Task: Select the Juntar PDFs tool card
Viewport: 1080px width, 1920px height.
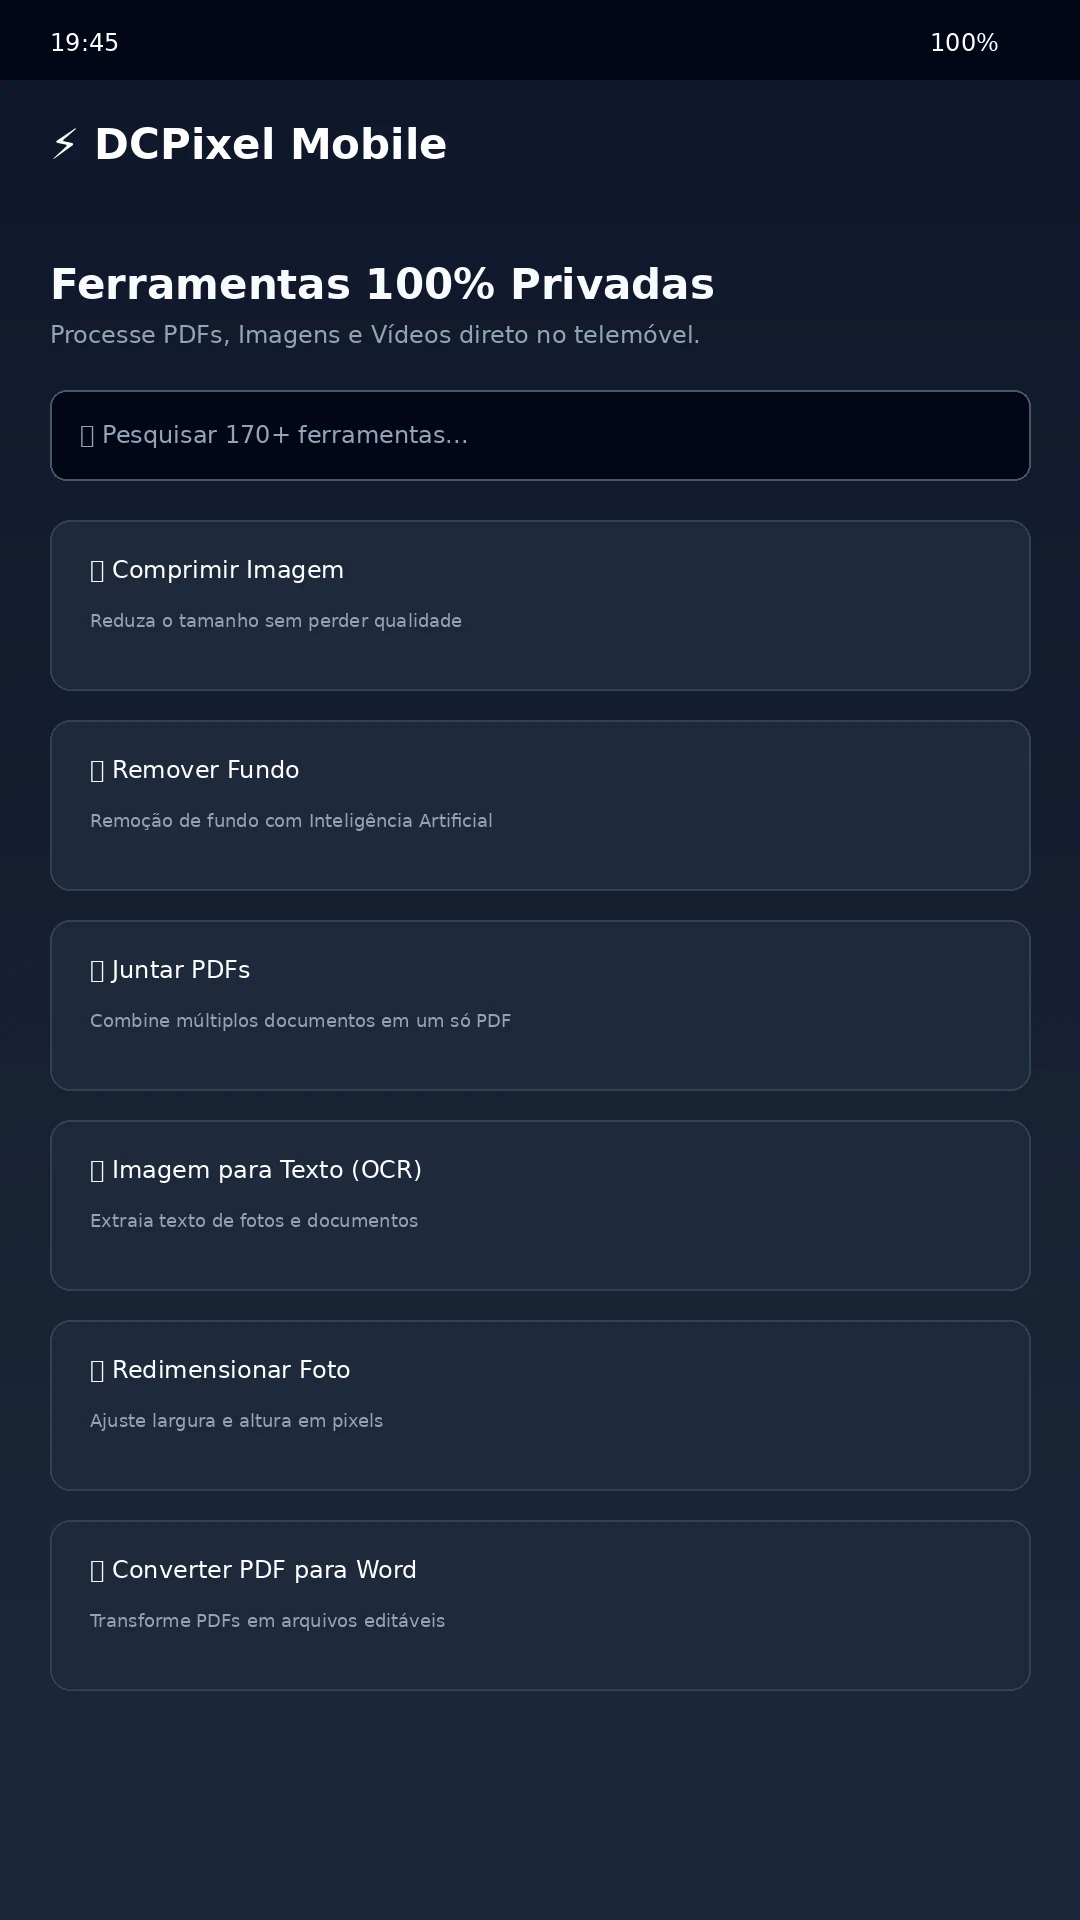Action: [540, 1005]
